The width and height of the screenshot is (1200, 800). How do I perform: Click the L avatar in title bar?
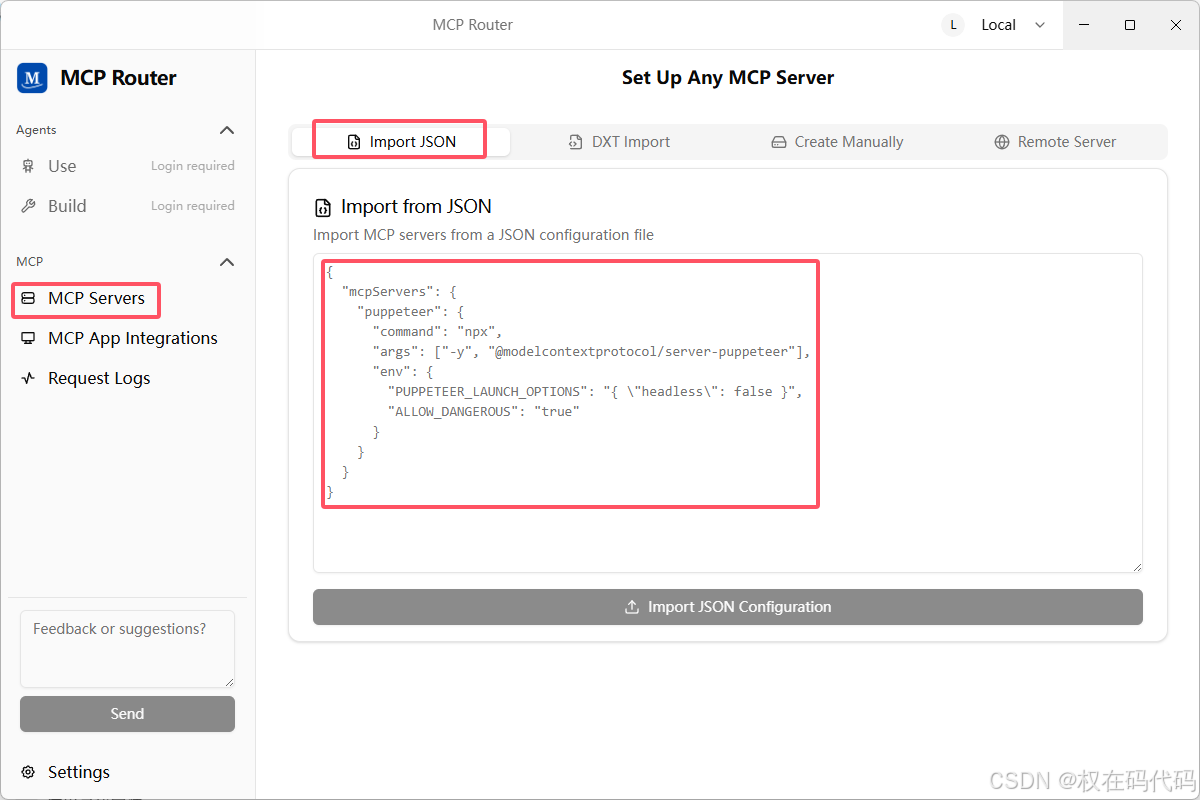[953, 25]
